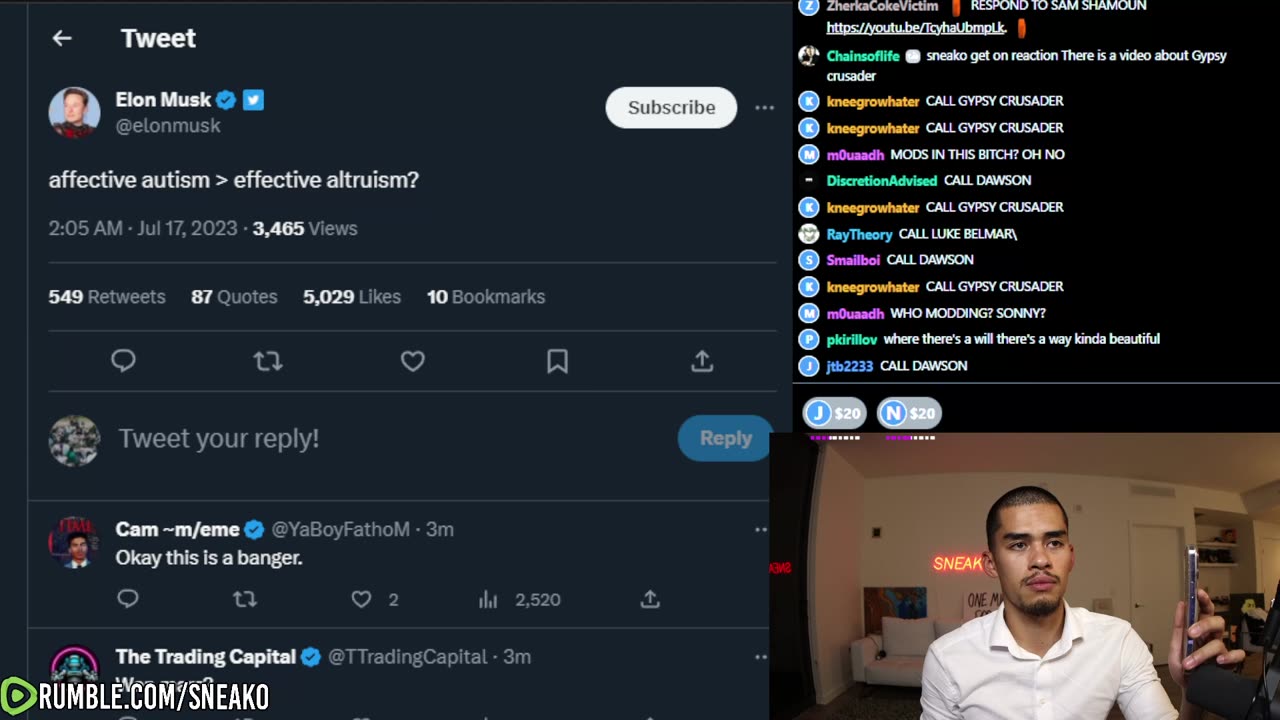
Task: View the 549 Retweets list
Action: click(x=107, y=297)
